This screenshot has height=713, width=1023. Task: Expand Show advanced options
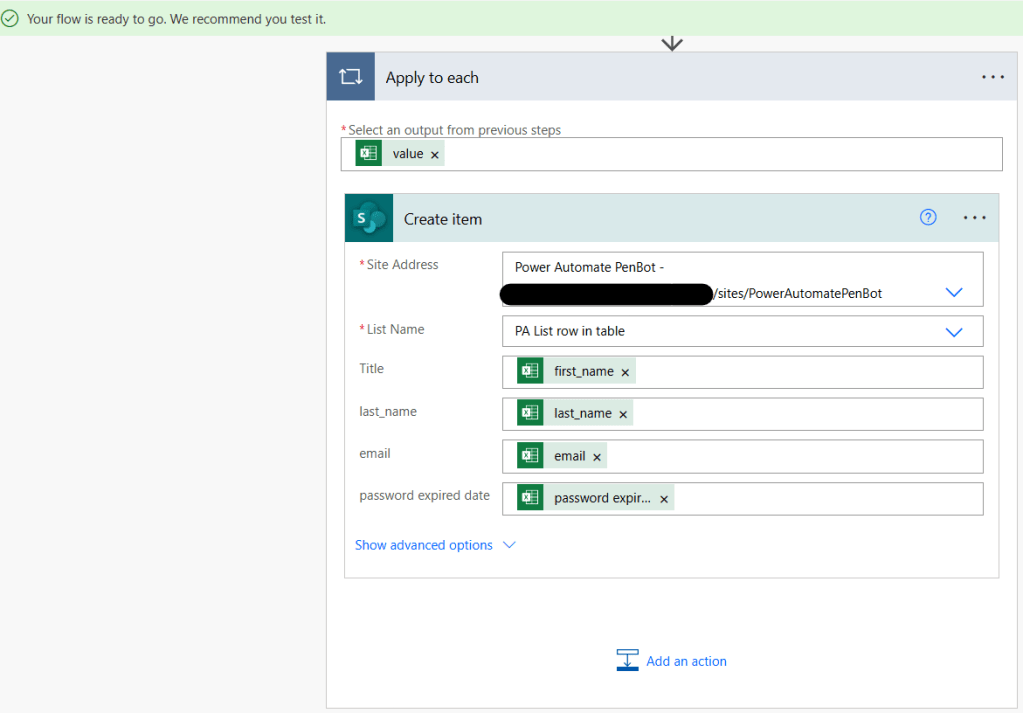coord(435,545)
